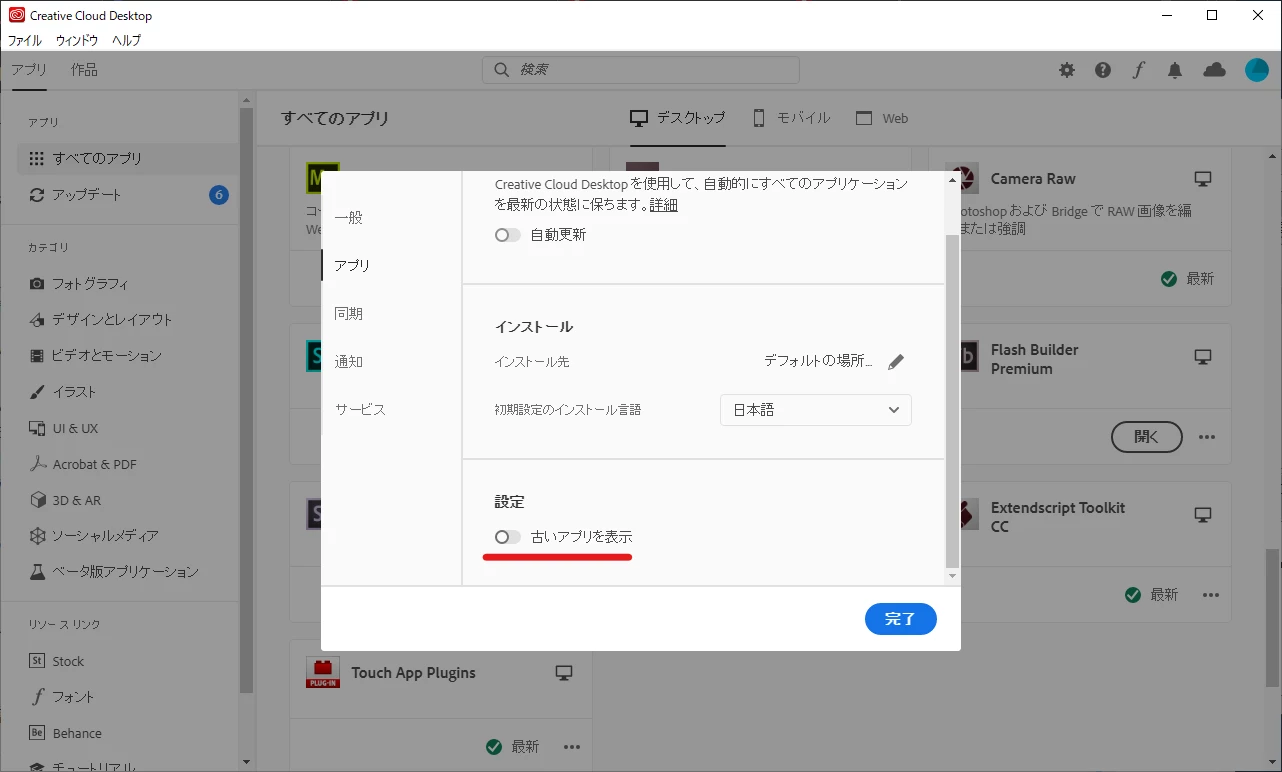
Task: Select the Web tab
Action: coord(882,118)
